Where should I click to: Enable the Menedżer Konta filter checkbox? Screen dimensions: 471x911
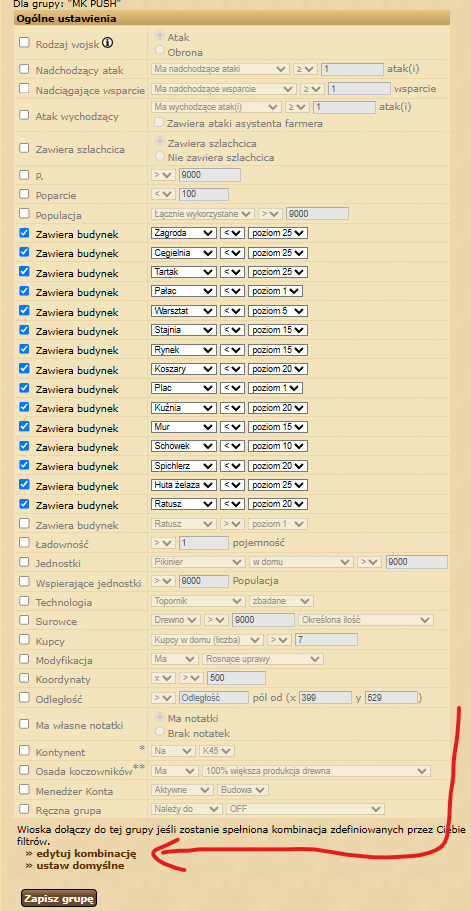point(24,790)
